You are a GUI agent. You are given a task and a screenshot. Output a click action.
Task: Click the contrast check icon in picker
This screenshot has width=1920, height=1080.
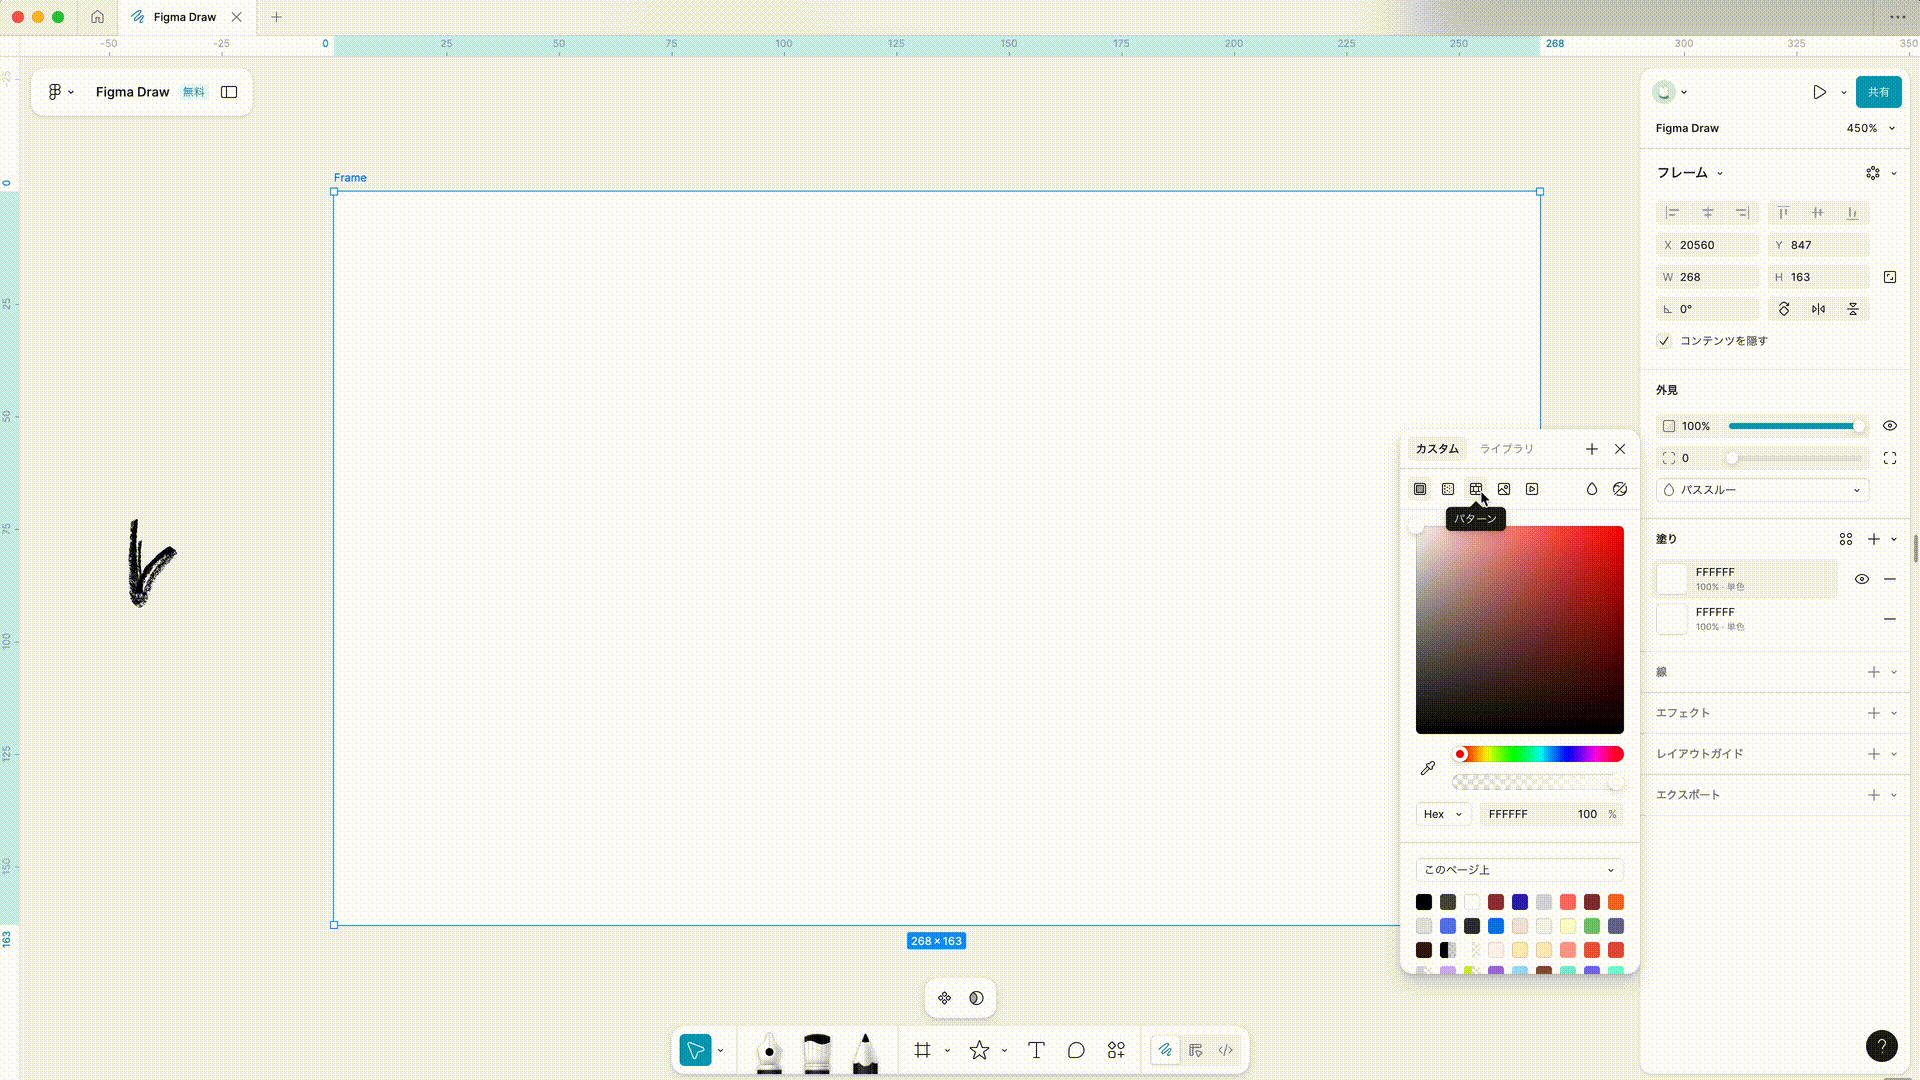coord(1620,489)
